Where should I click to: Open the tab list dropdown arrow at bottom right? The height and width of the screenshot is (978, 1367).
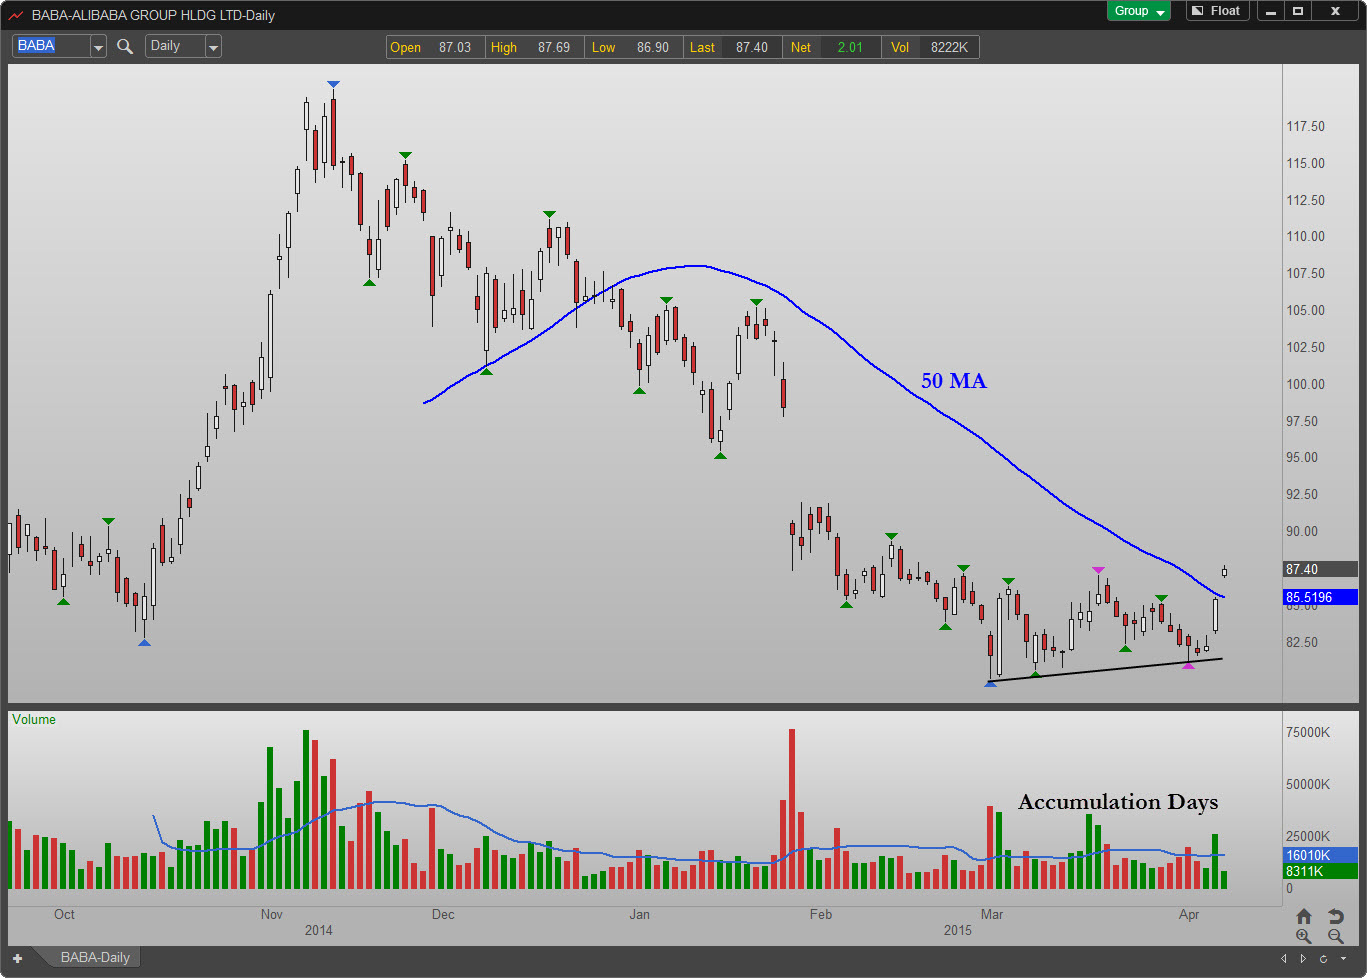1341,958
